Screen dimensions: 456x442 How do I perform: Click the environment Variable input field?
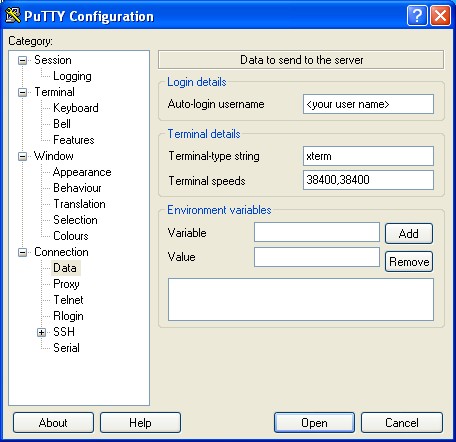[x=317, y=232]
